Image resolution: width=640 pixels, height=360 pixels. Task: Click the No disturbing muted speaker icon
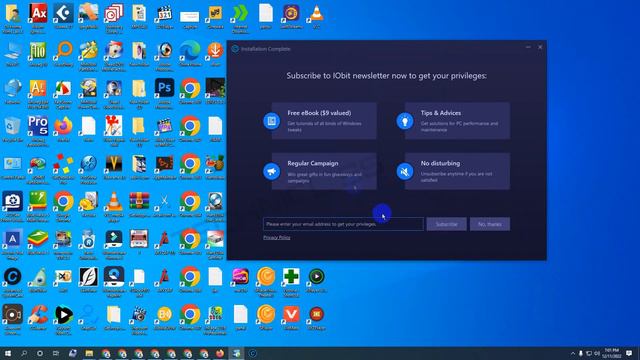tap(405, 171)
